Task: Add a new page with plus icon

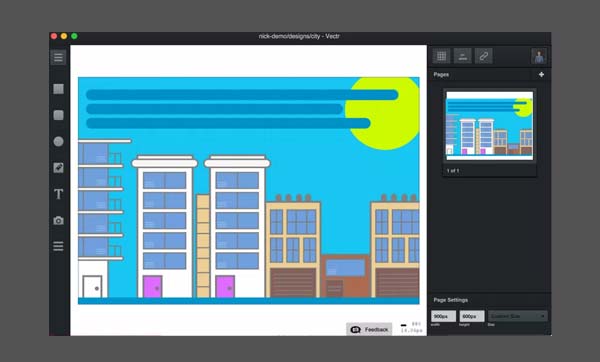Action: coord(541,75)
